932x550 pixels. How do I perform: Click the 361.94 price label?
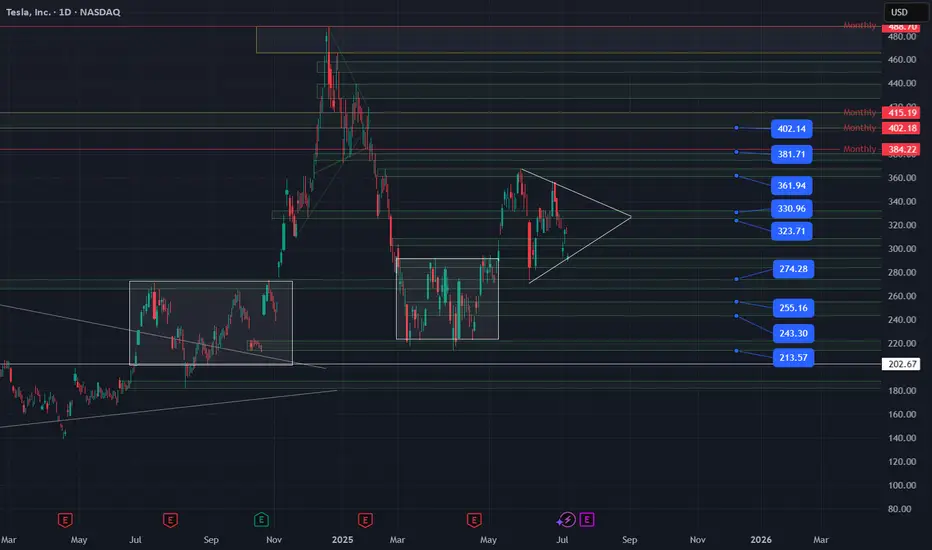tap(792, 186)
